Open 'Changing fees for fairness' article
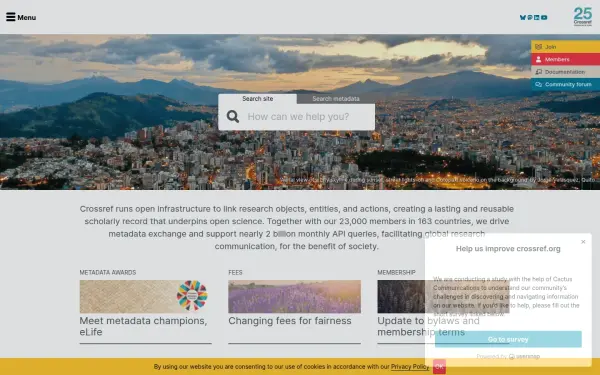The width and height of the screenshot is (600, 375). [290, 321]
